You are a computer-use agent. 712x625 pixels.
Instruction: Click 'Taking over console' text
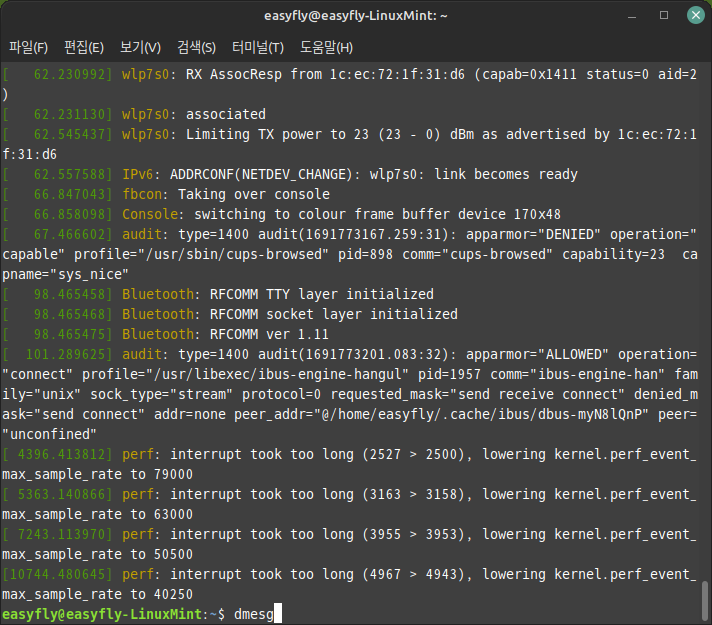(254, 194)
